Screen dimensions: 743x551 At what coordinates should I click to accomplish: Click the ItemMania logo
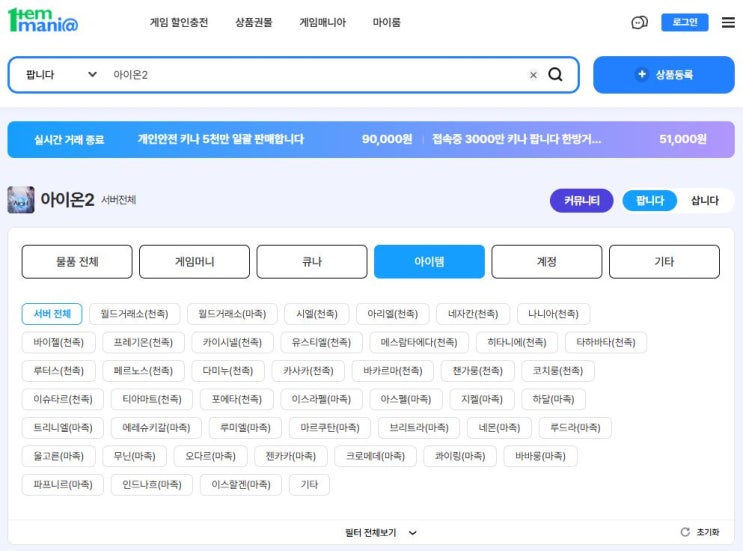coord(43,20)
